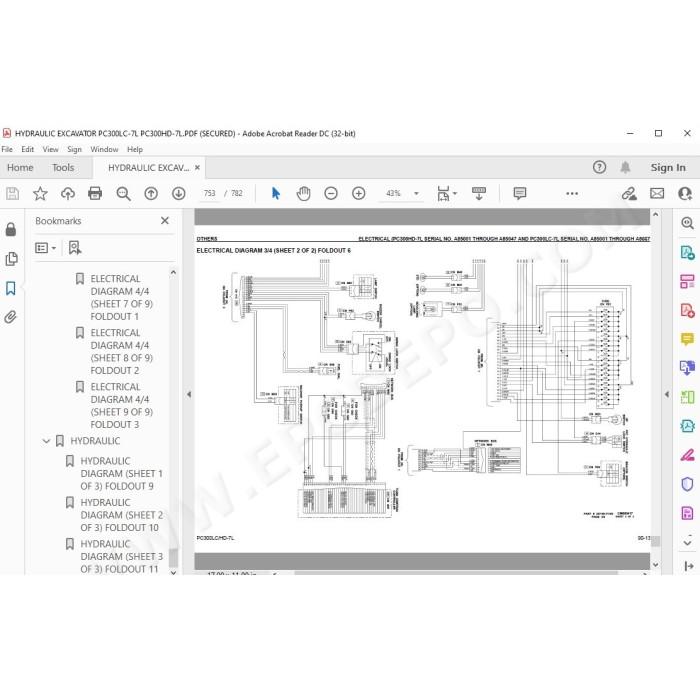The width and height of the screenshot is (700, 700).
Task: Collapse right tools pane arrow
Action: (x=667, y=395)
